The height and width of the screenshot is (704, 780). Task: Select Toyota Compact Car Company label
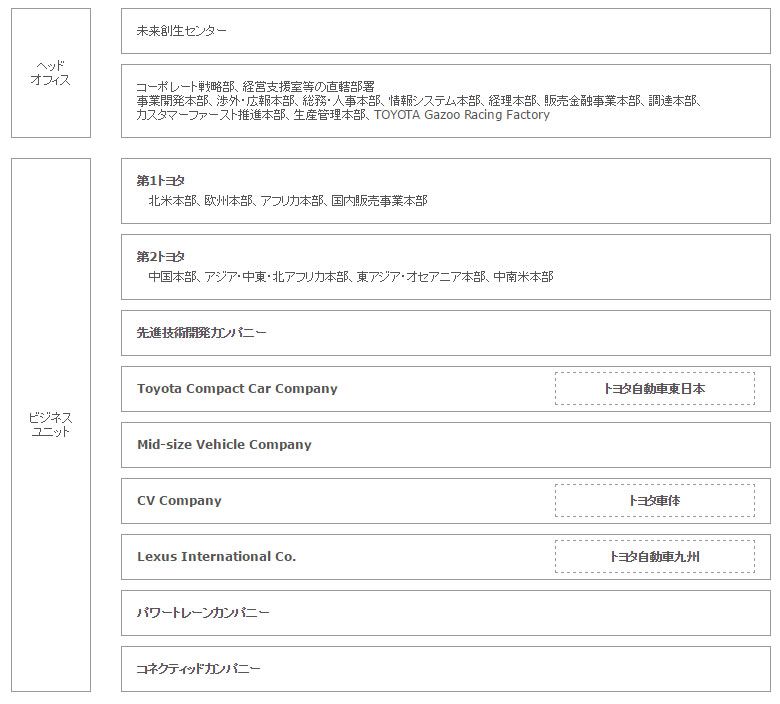tap(237, 389)
